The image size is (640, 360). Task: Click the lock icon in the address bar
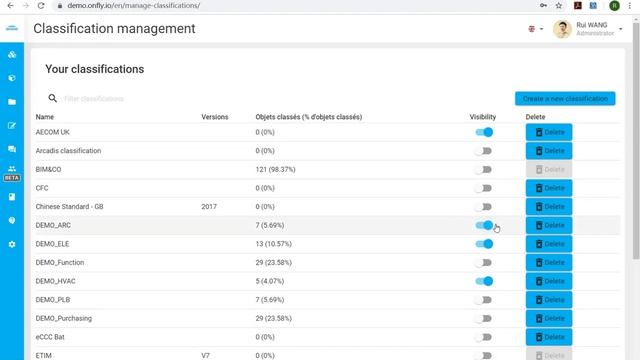point(60,6)
